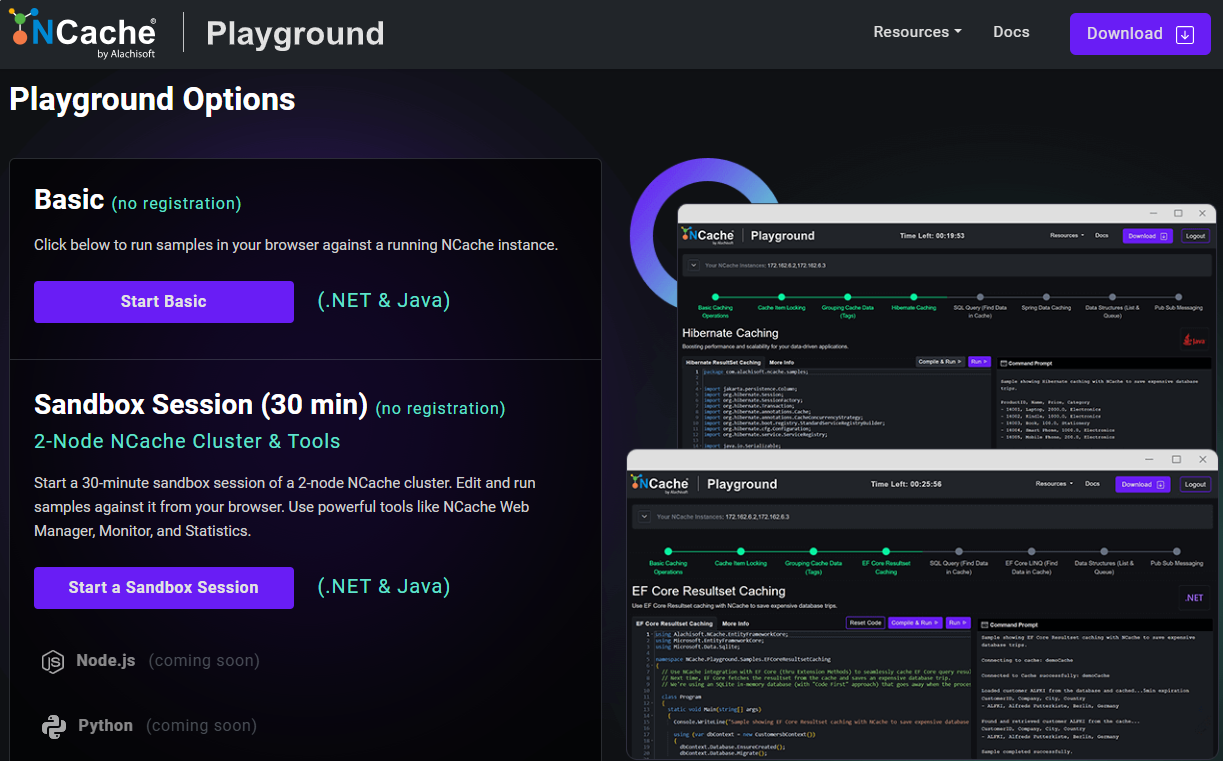Viewport: 1223px width, 761px height.
Task: Expand NCache Instances chevron in EF Core screenshot
Action: (645, 517)
